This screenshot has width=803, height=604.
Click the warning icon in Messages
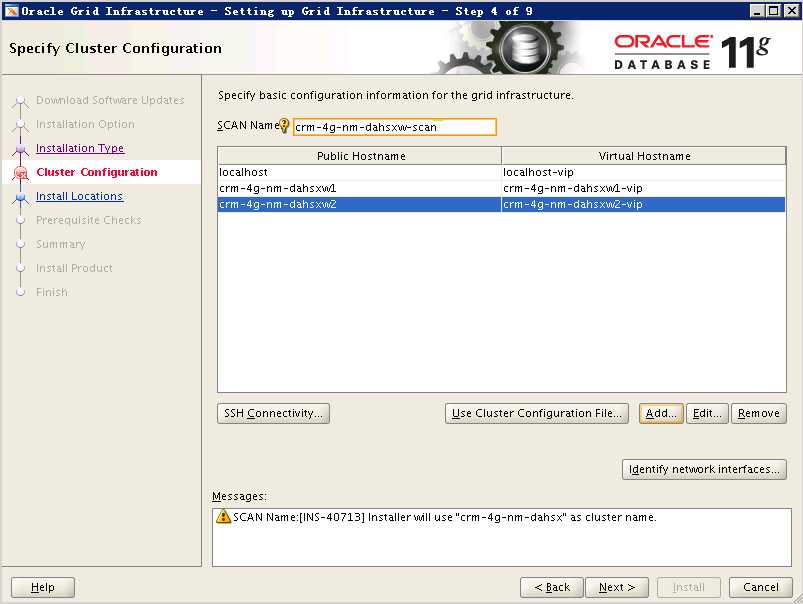tap(223, 516)
